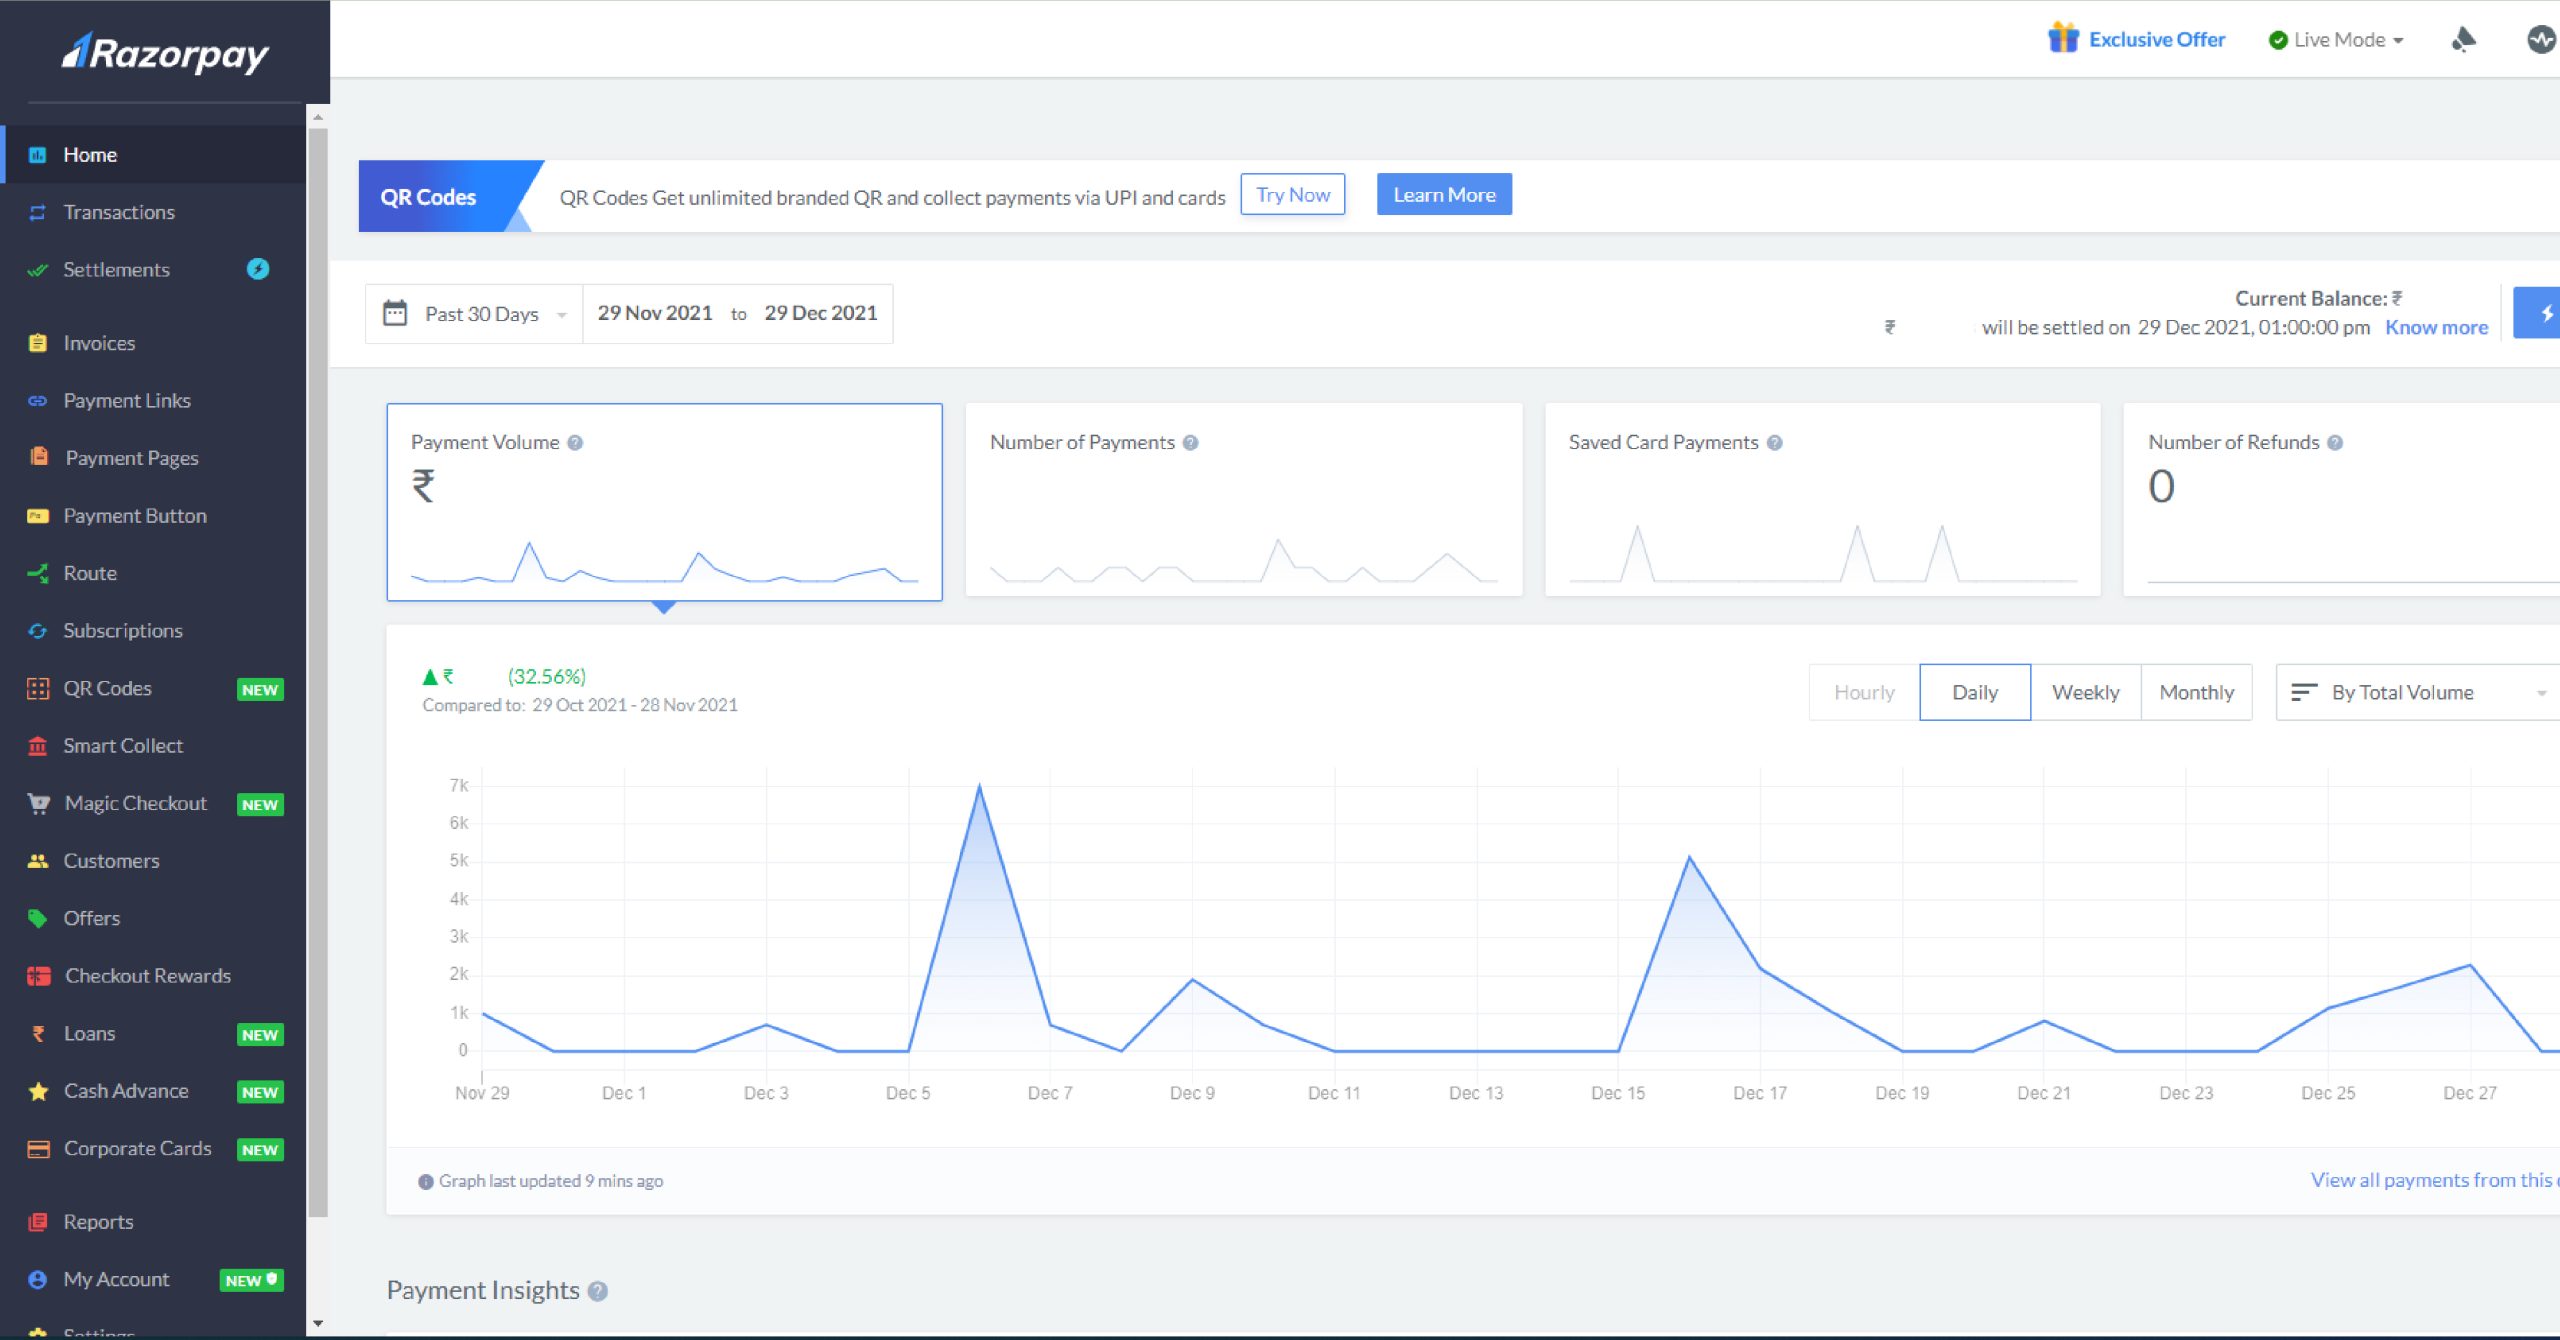Open the By Total Volume dropdown
The height and width of the screenshot is (1340, 2560).
(2418, 692)
